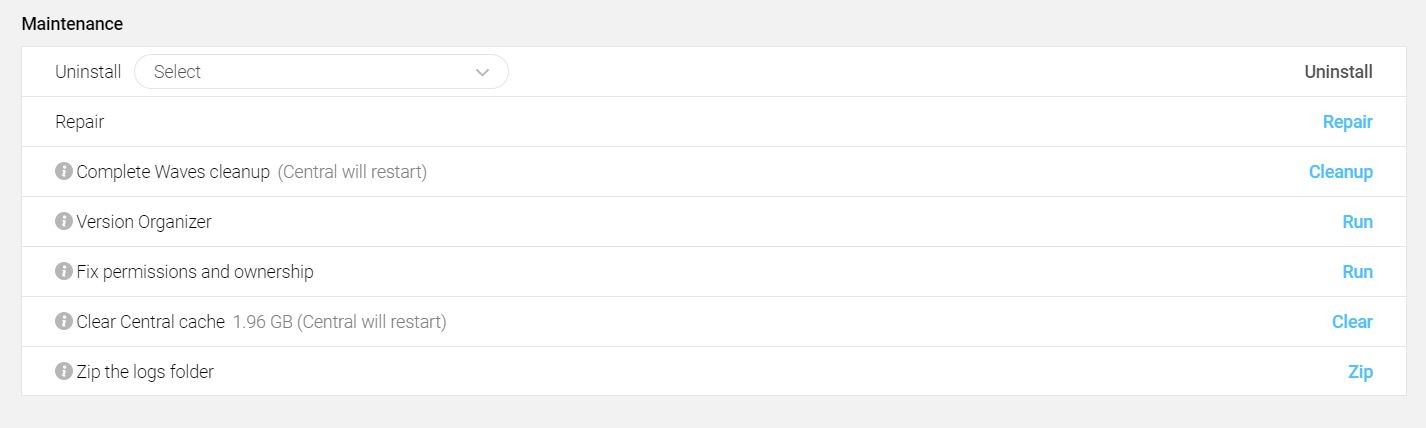Click the Repair row label
1426x428 pixels.
click(80, 122)
